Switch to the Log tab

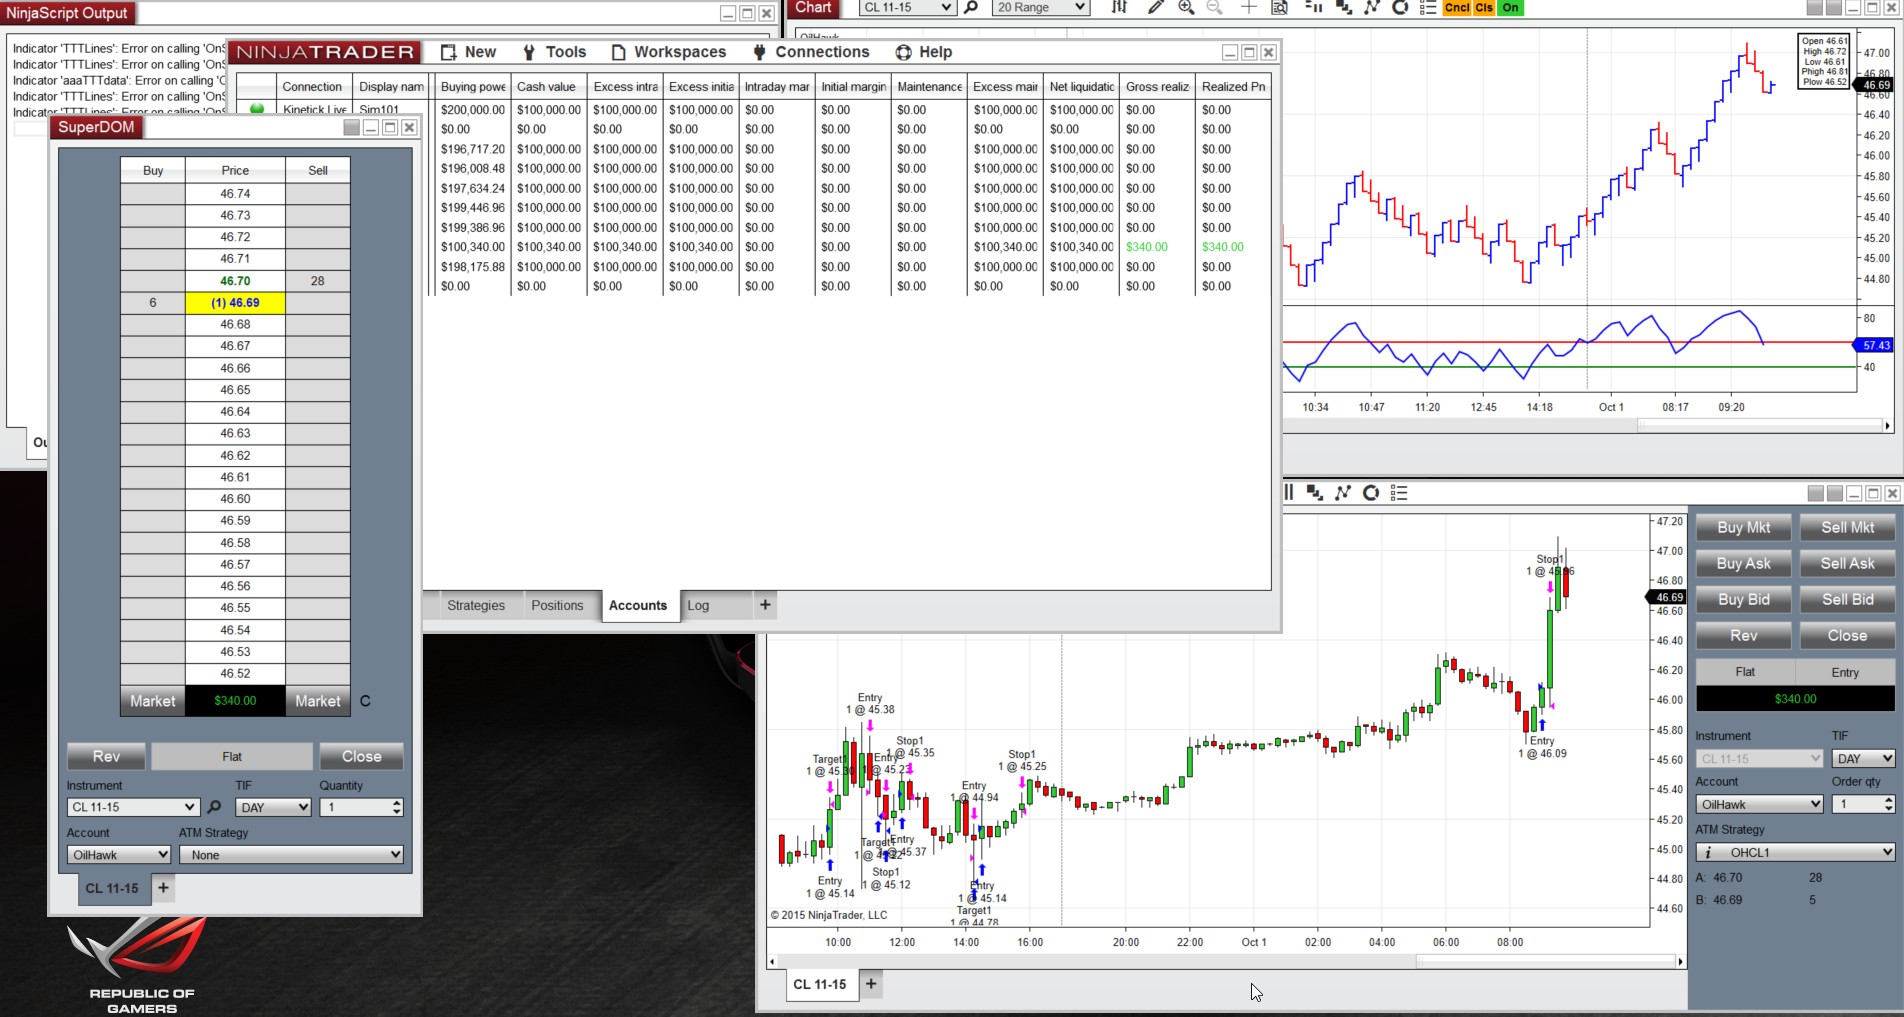pos(698,605)
